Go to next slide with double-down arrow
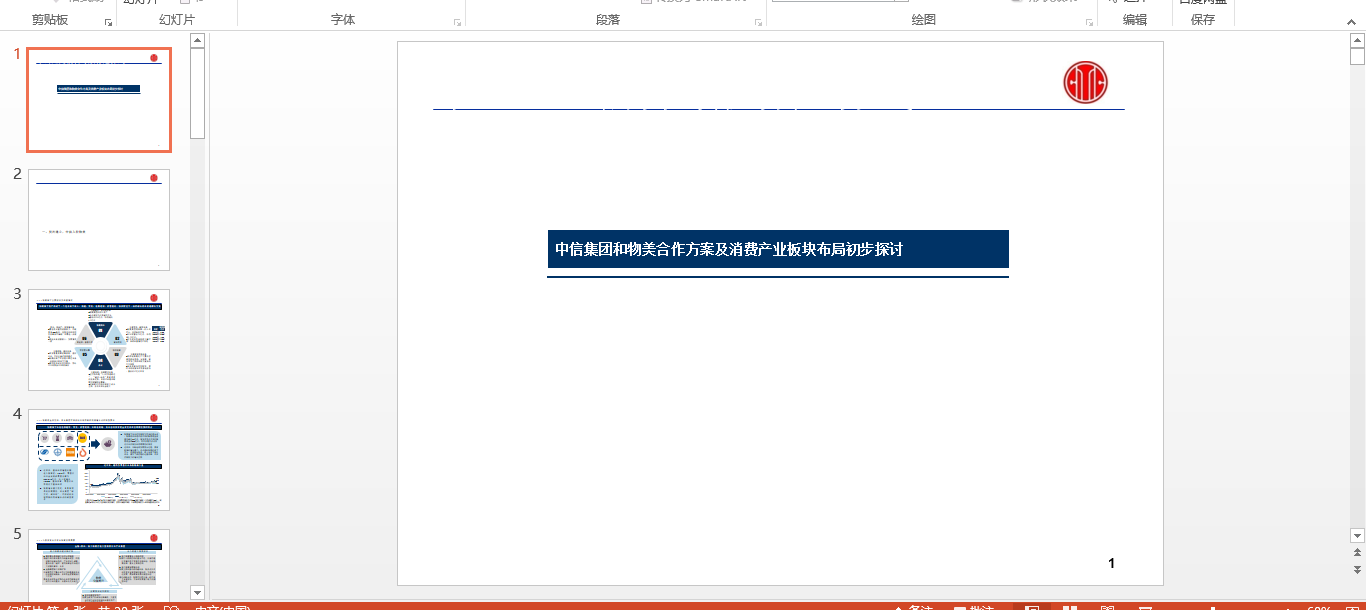1366x610 pixels. point(1357,569)
